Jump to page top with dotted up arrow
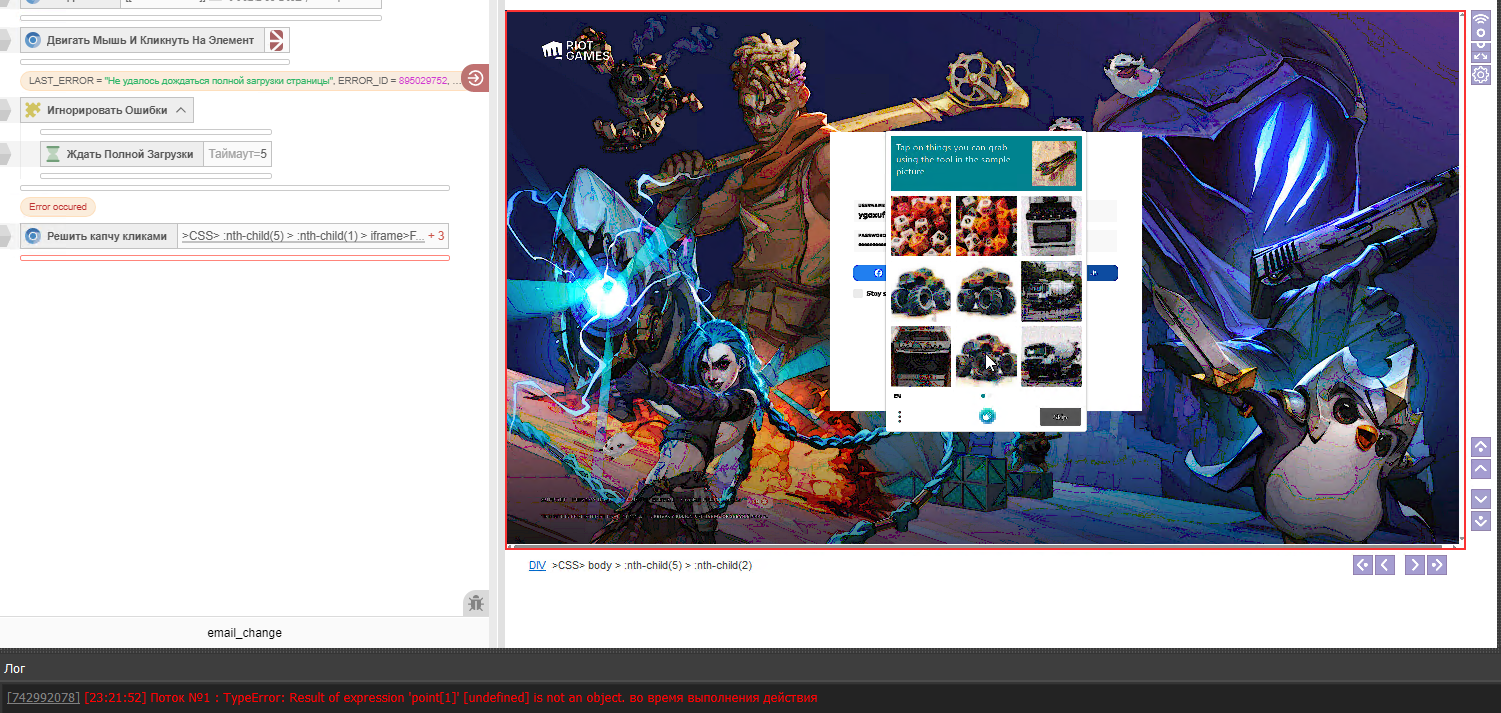Viewport: 1501px width, 713px height. (x=1481, y=447)
